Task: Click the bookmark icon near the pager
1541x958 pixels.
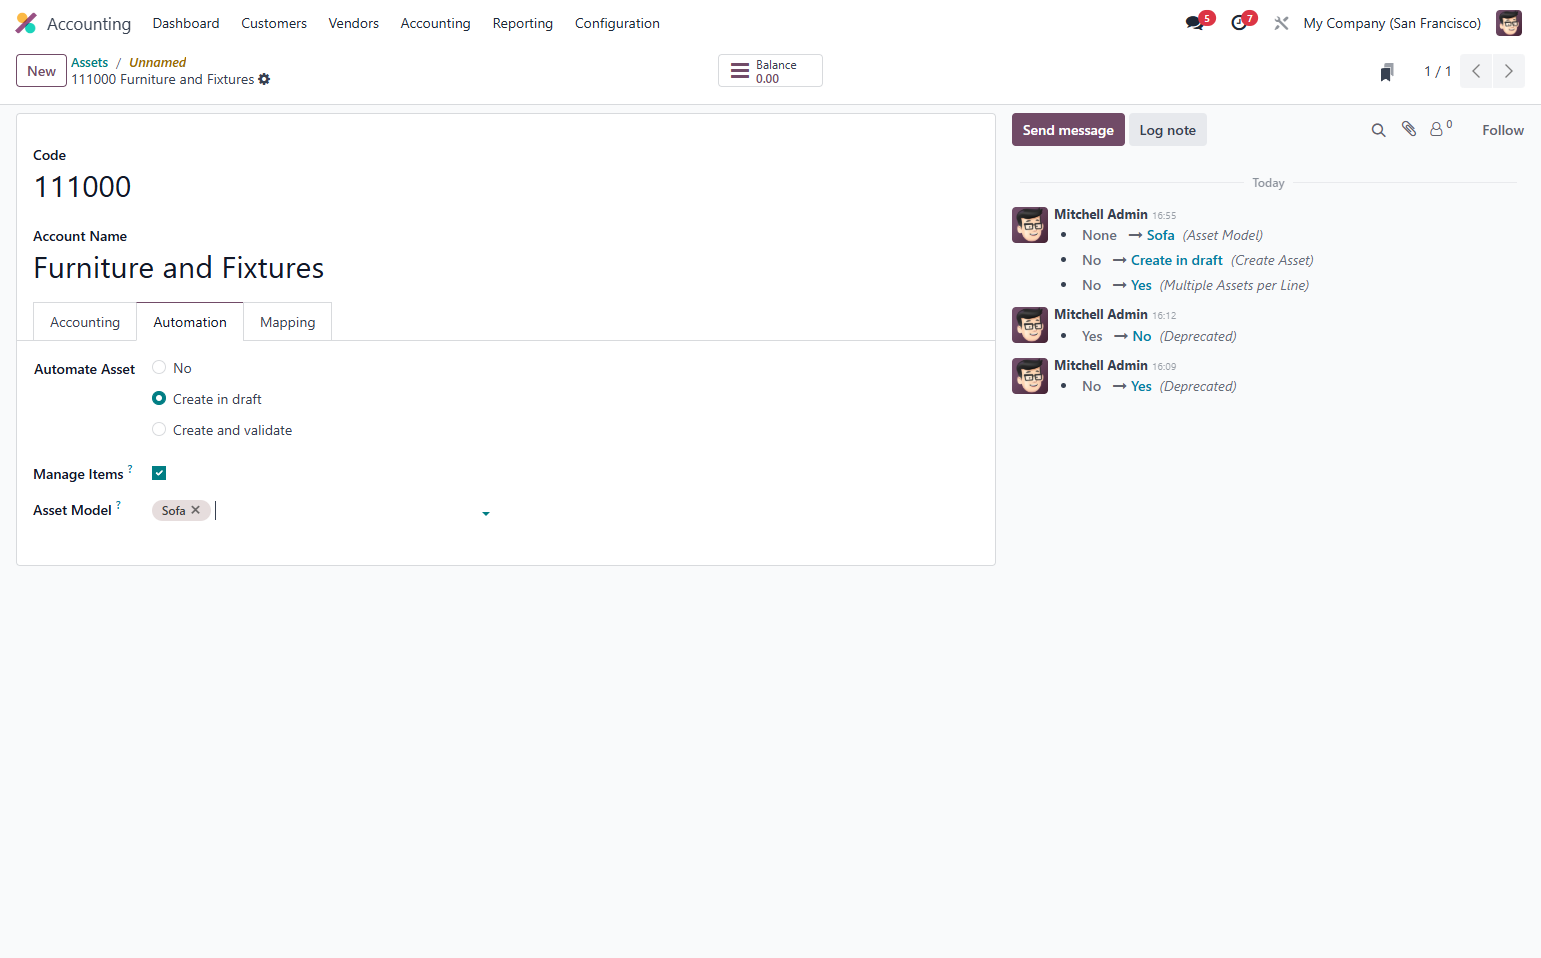Action: click(x=1387, y=71)
